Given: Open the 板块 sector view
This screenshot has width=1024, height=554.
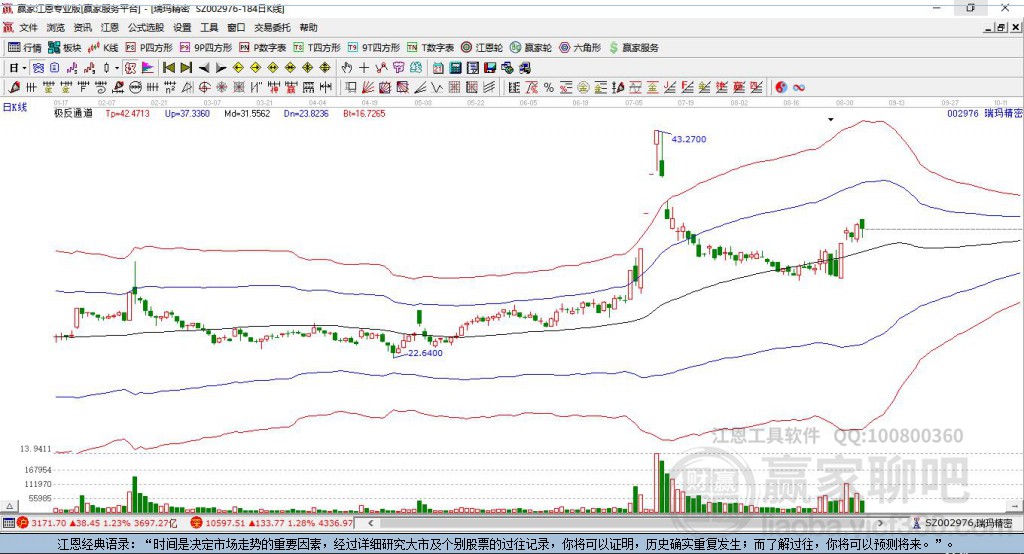Looking at the screenshot, I should click(65, 48).
